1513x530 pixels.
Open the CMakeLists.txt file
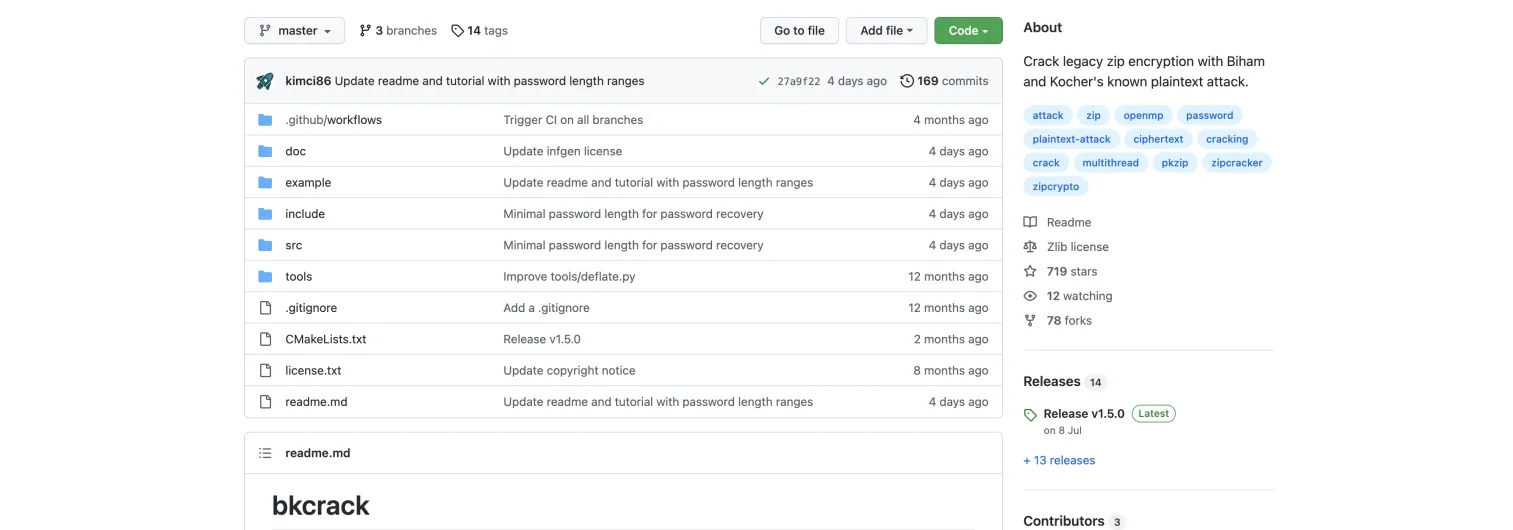(x=325, y=339)
